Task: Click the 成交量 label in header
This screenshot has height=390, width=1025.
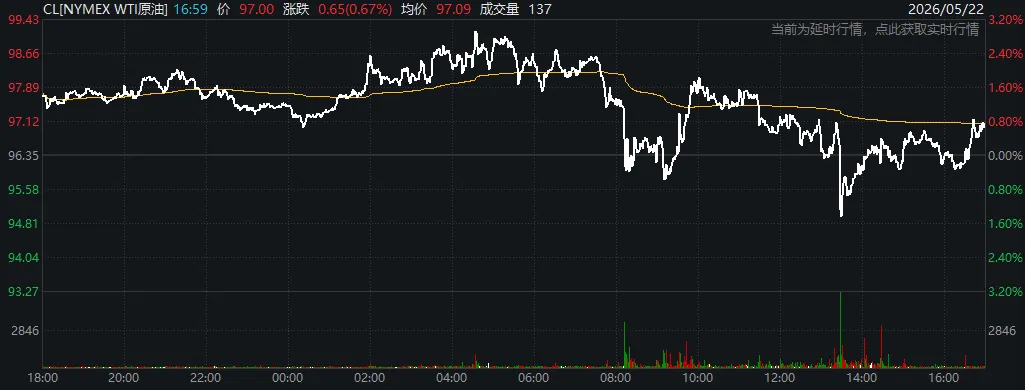Action: pos(498,9)
